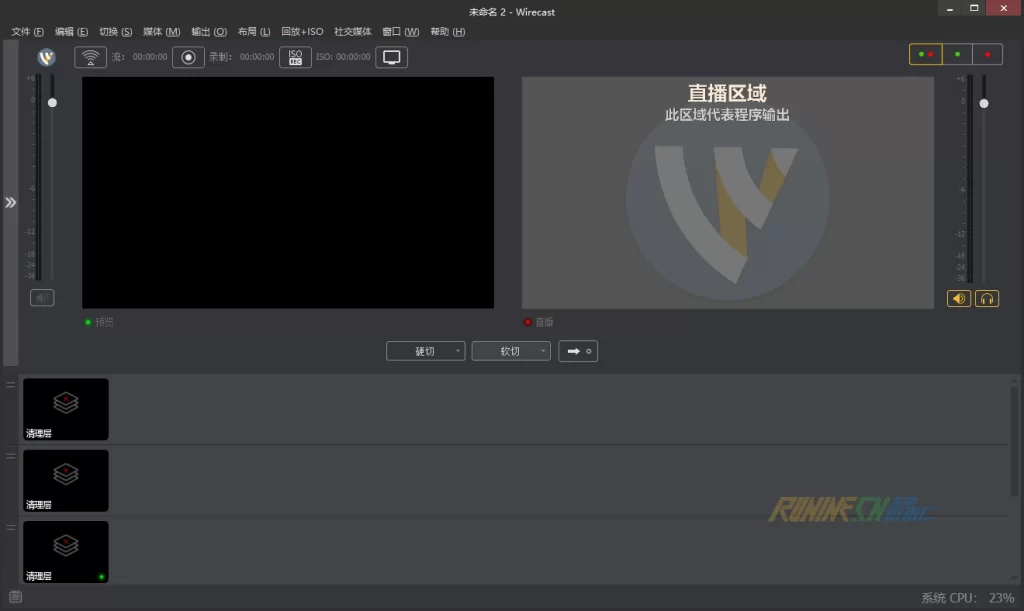Toggle headphone monitoring button
This screenshot has width=1024, height=611.
987,298
